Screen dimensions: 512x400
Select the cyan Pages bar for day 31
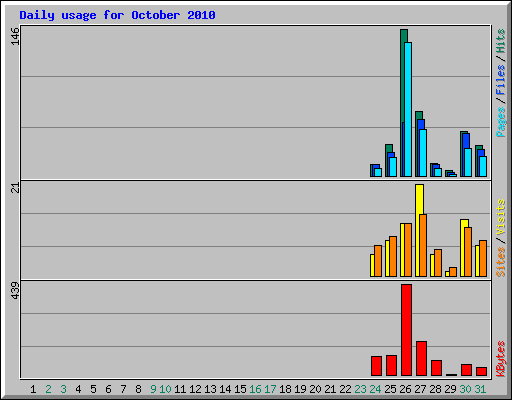point(483,166)
